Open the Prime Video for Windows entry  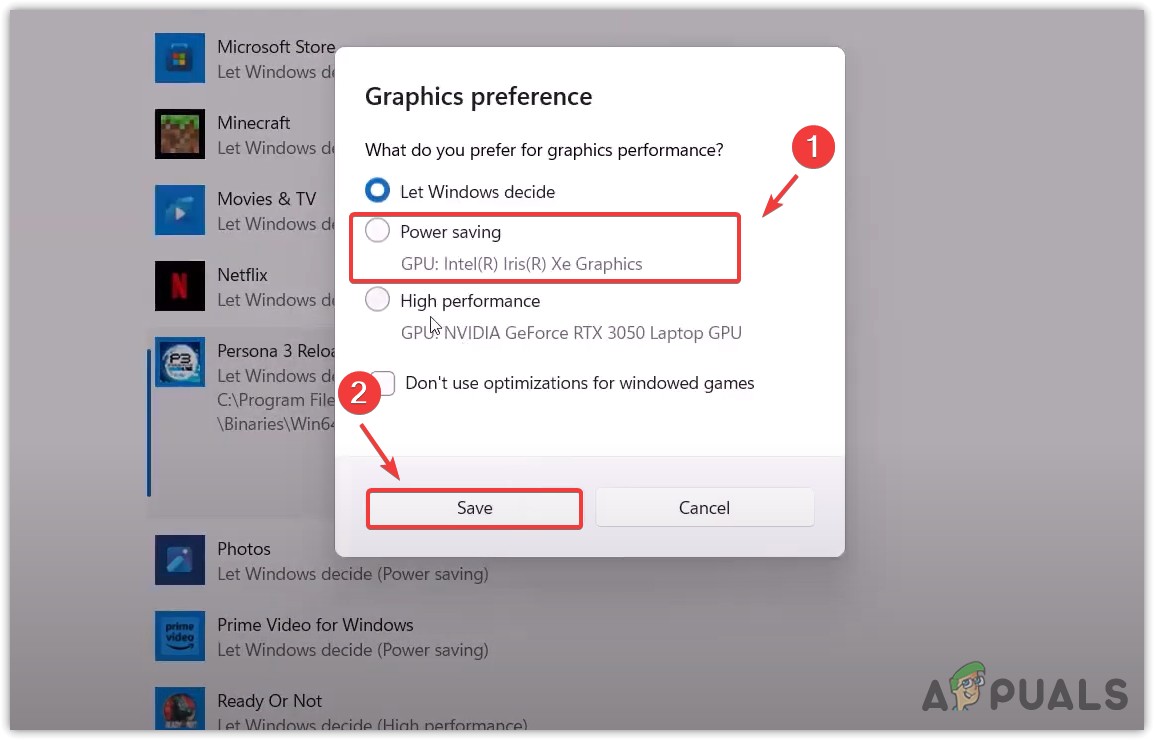click(315, 625)
